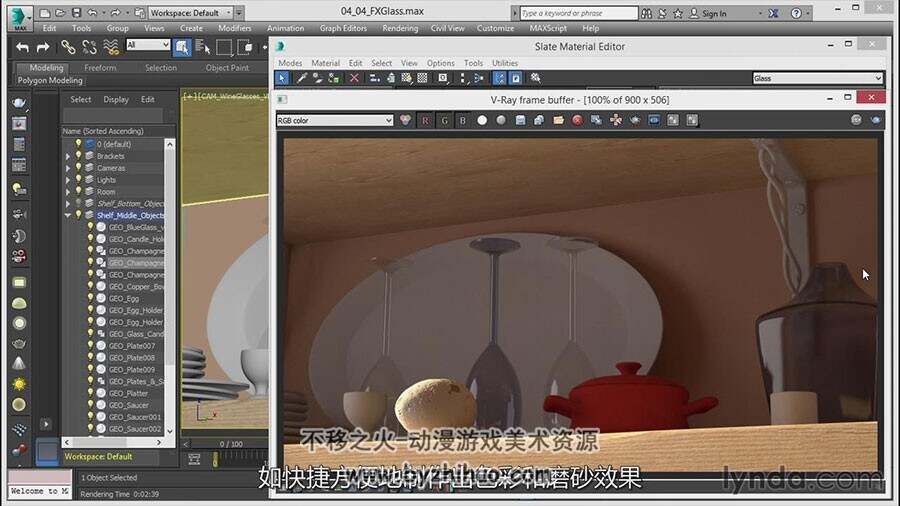
Task: Open the Slate Utilities menu
Action: click(x=505, y=63)
